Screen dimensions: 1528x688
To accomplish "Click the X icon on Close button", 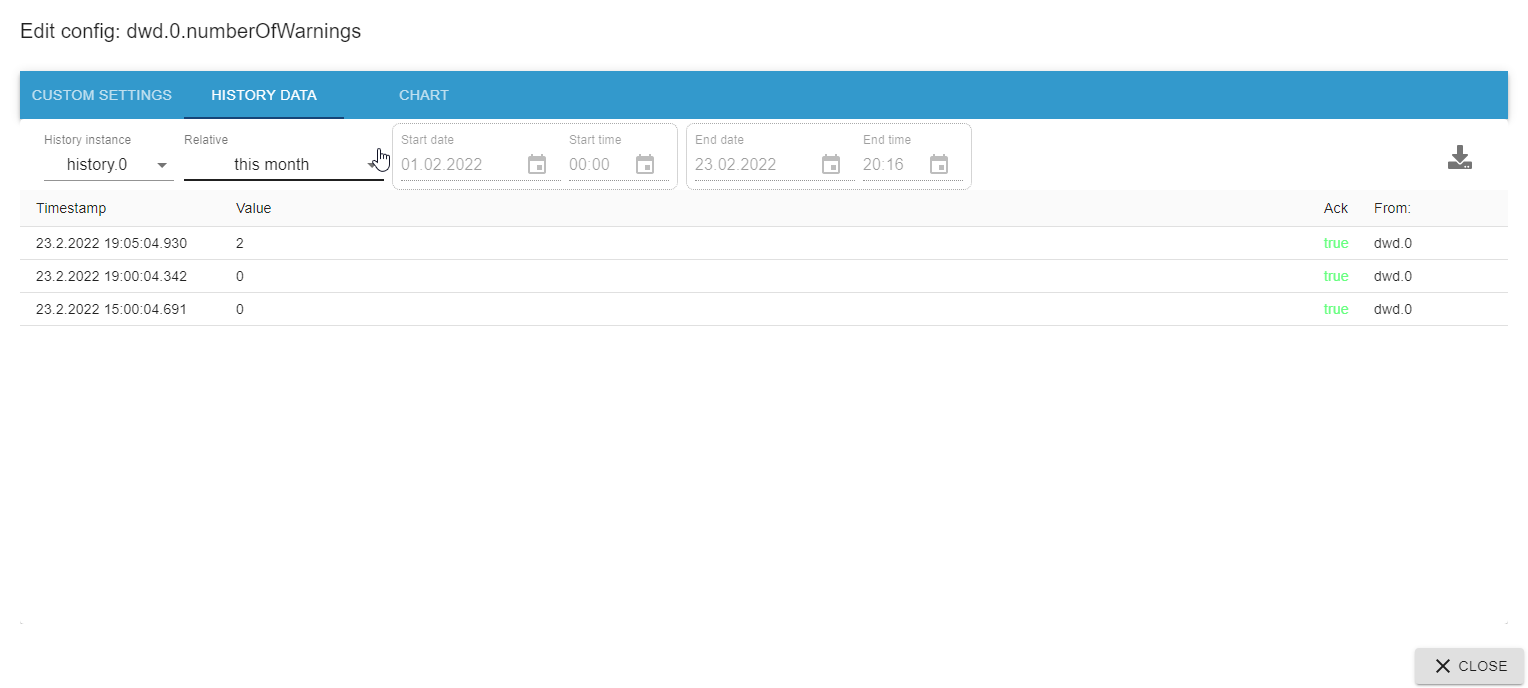I will [x=1442, y=666].
